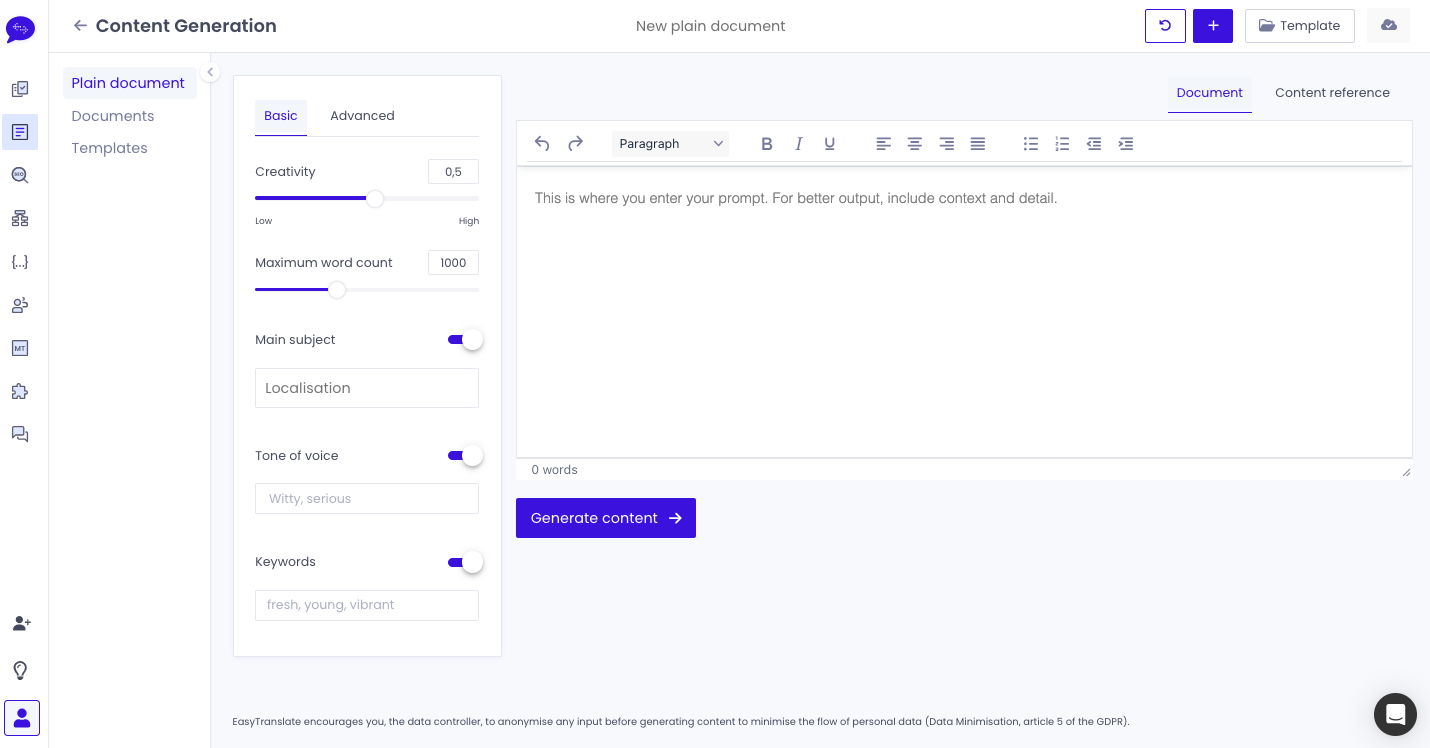Click the cloud save icon
The width and height of the screenshot is (1430, 748).
1388,26
